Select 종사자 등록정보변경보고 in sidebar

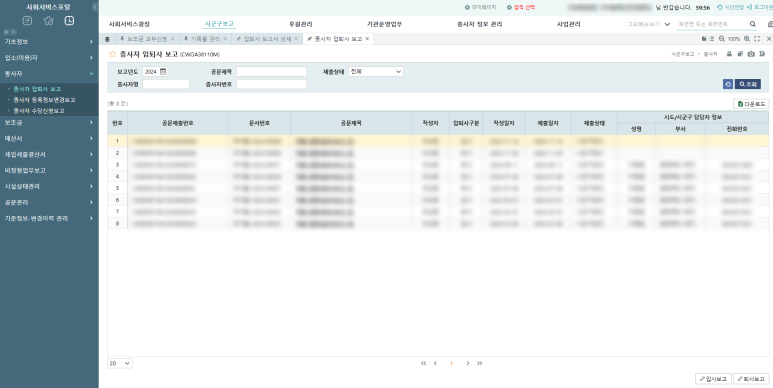pyautogui.click(x=44, y=100)
